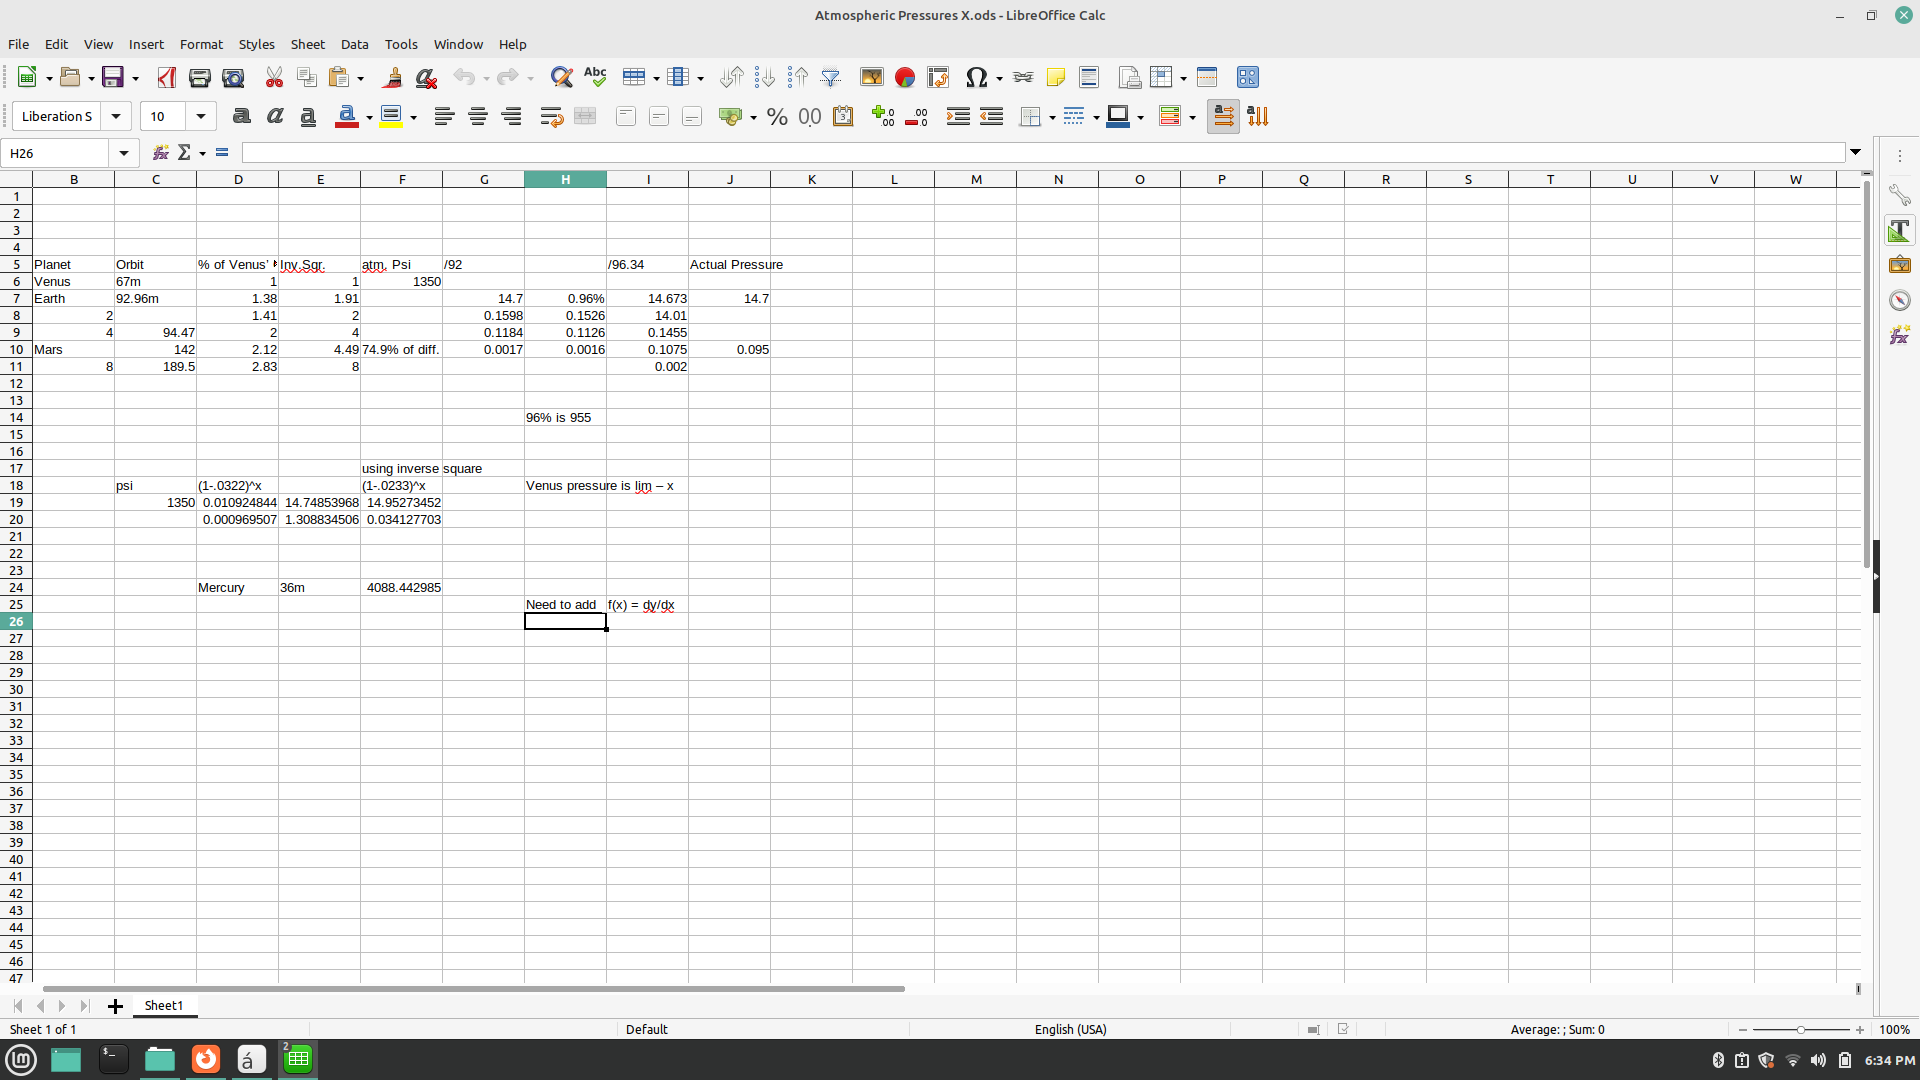Open the Format menu

click(201, 44)
